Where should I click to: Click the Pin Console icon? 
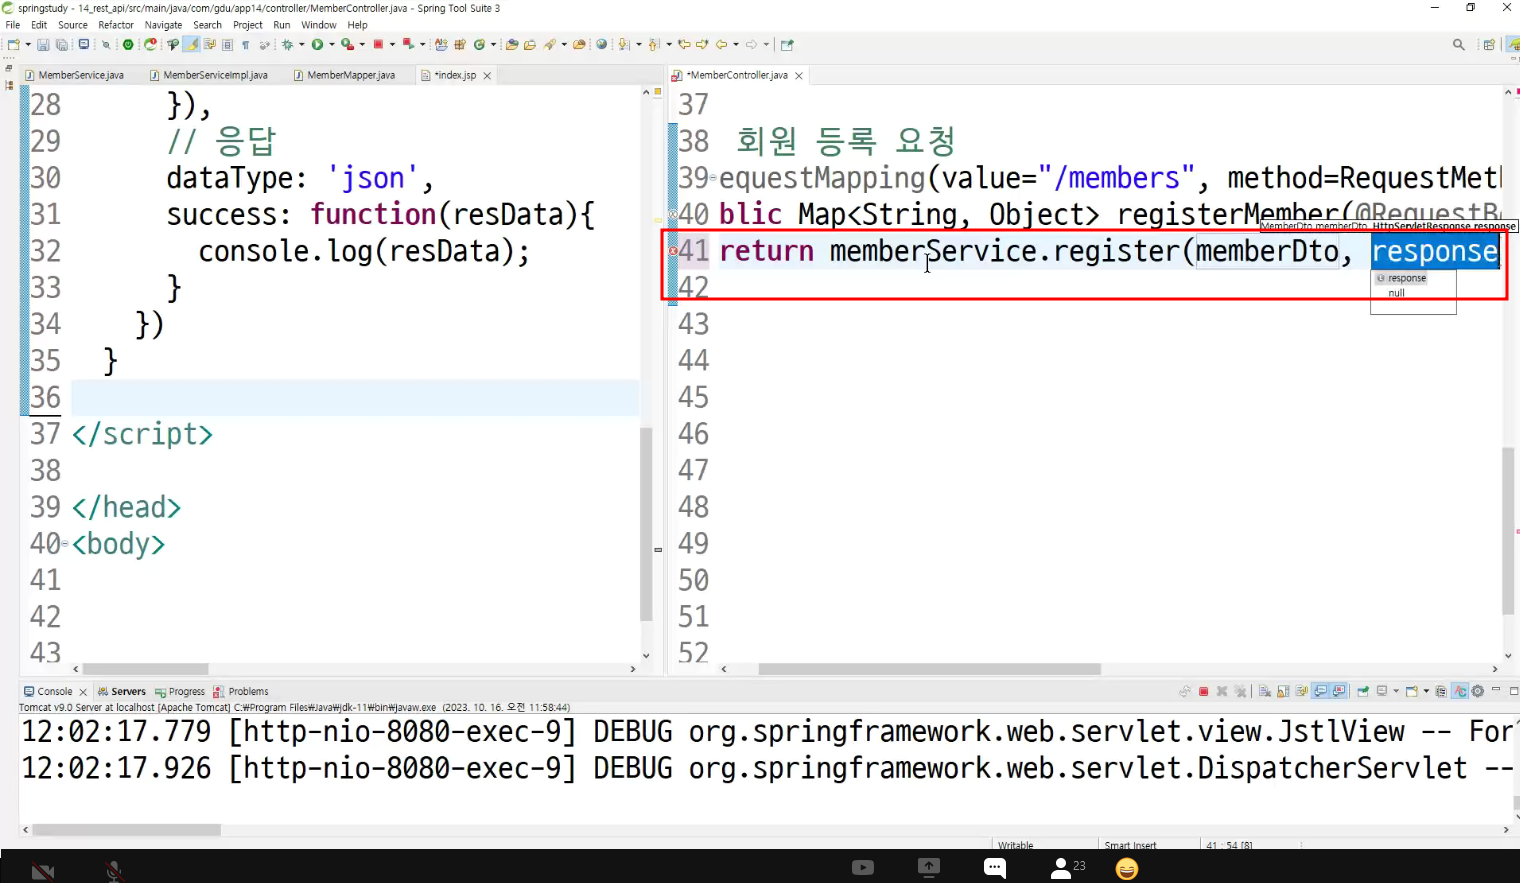pyautogui.click(x=1362, y=691)
